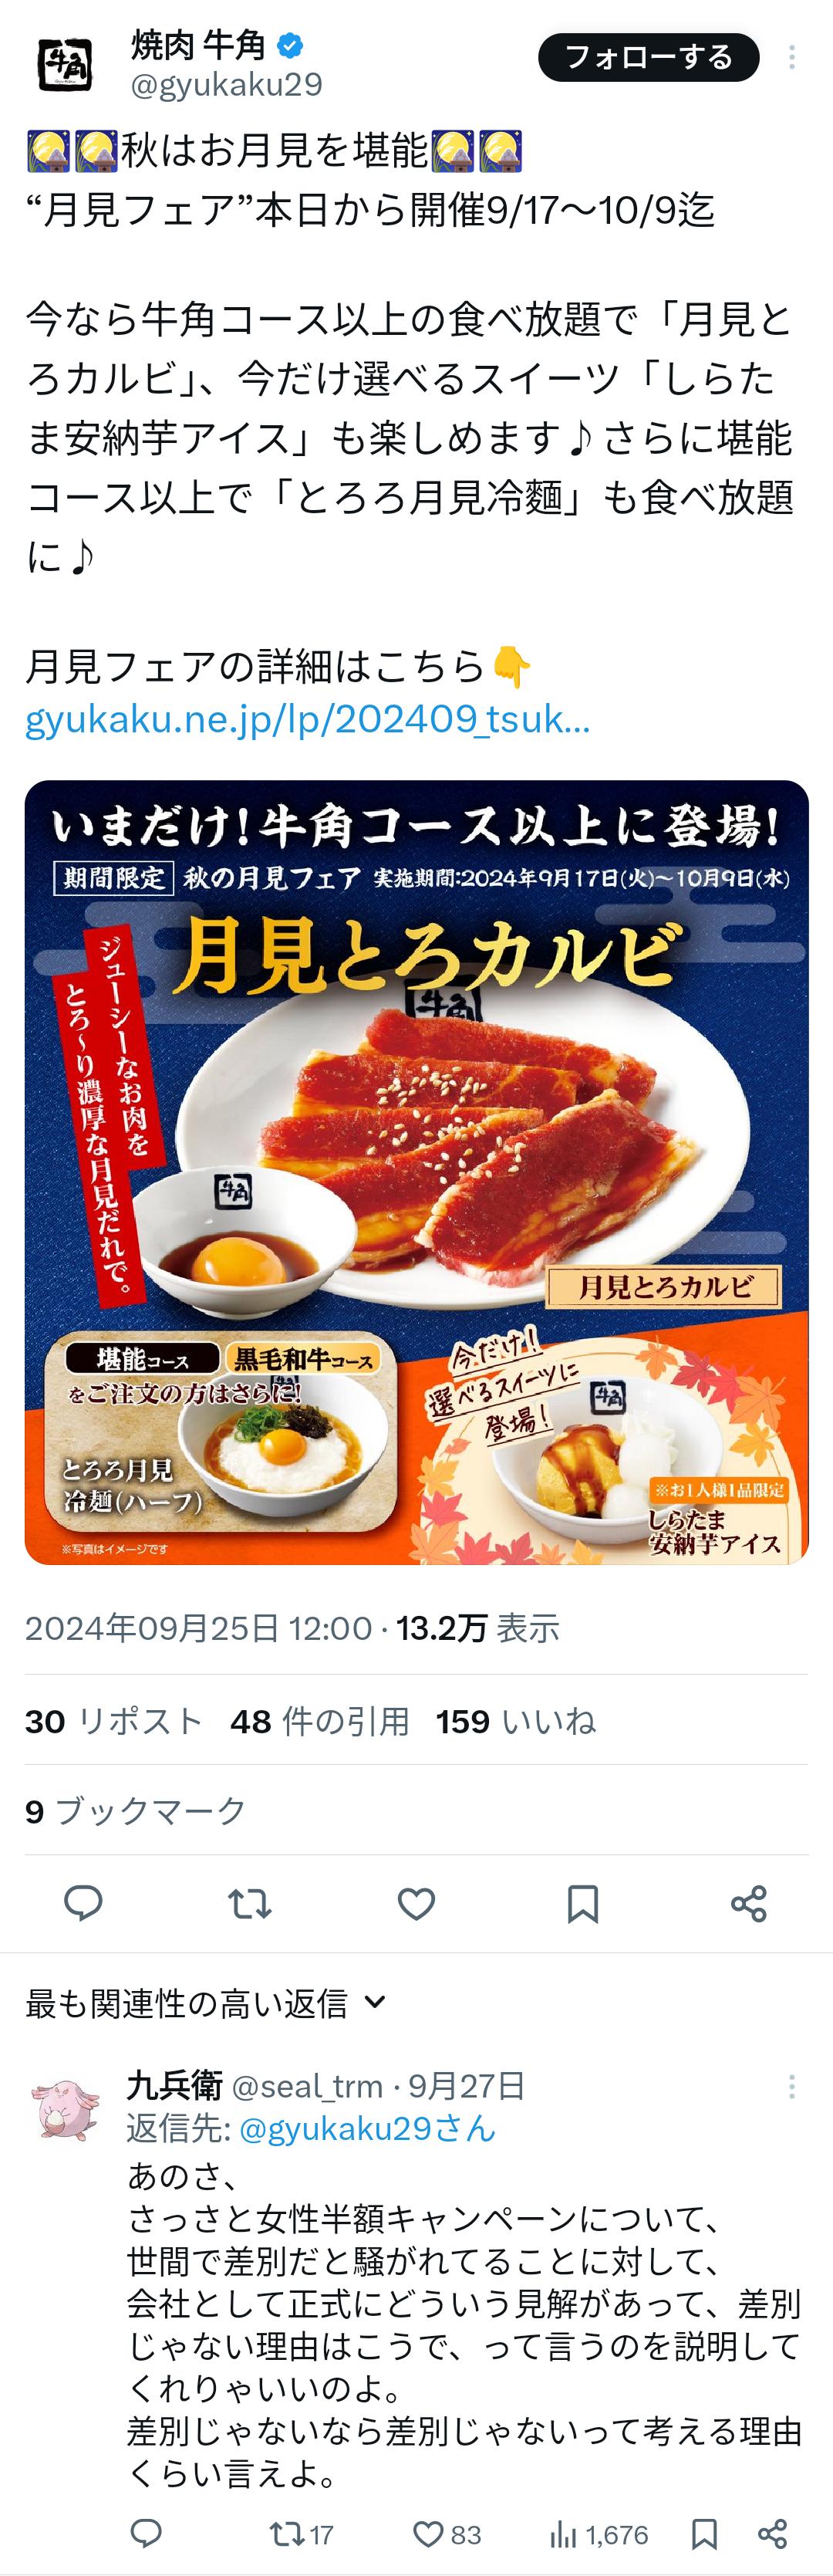This screenshot has width=833, height=2576.
Task: Open the gyukaku.ne.jp campaign link
Action: pos(308,720)
